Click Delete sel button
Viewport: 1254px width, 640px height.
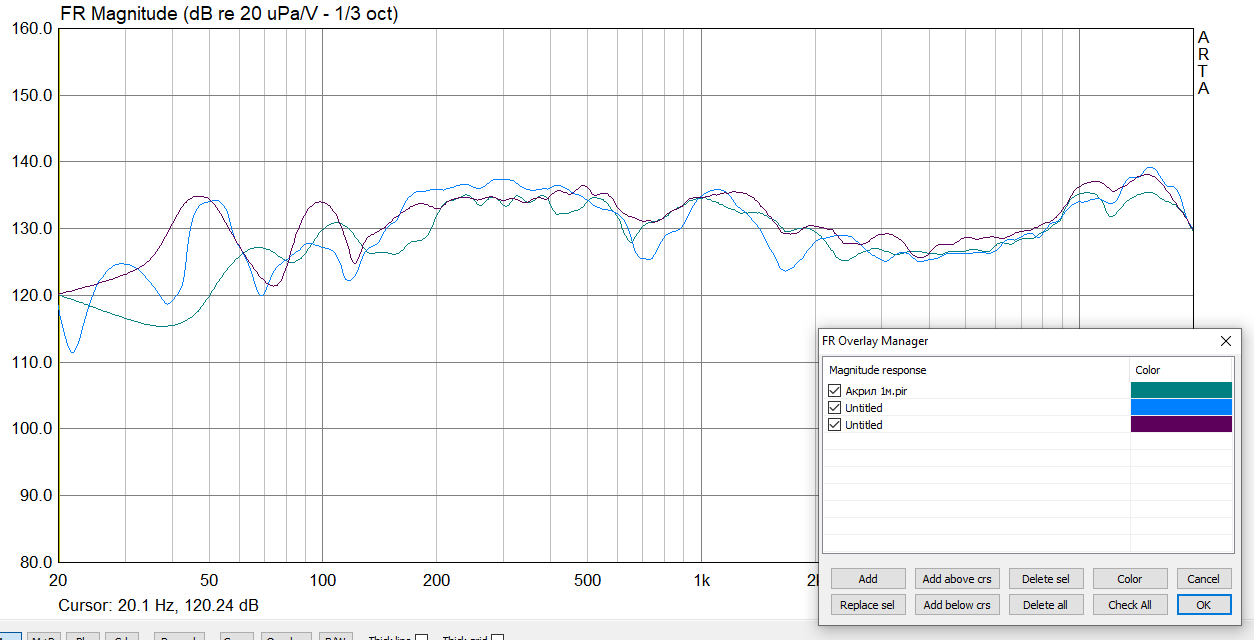(x=1046, y=579)
